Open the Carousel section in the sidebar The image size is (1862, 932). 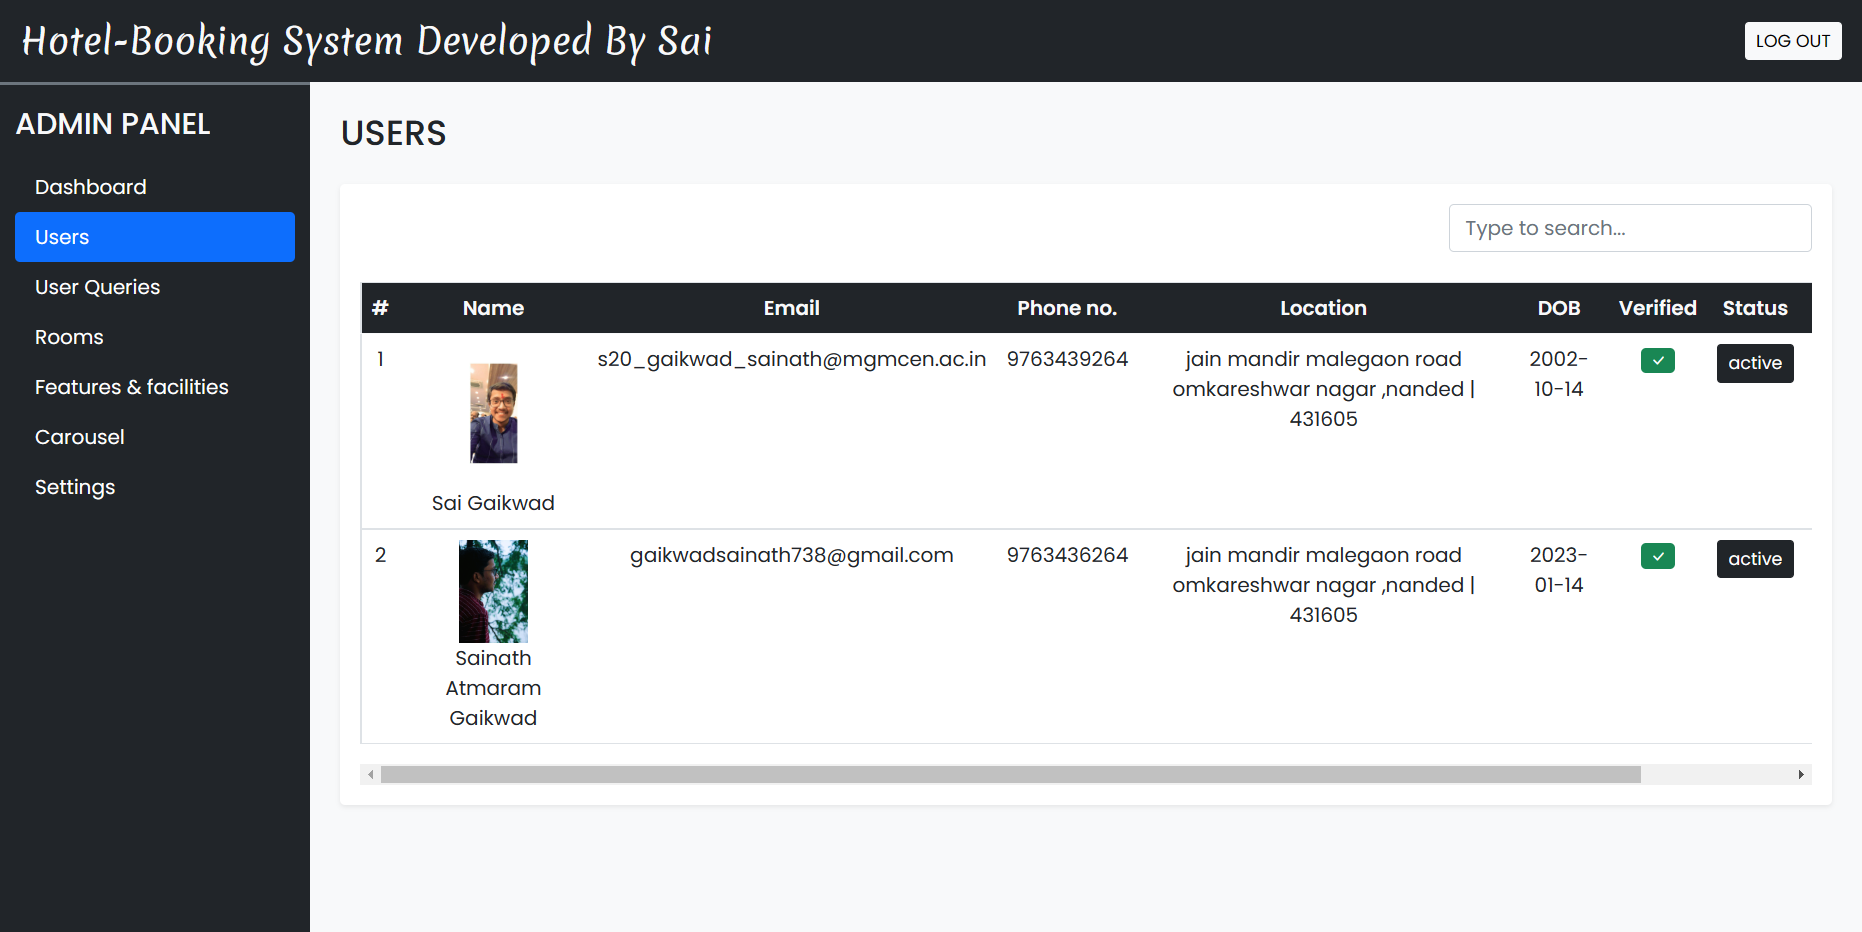coord(79,437)
